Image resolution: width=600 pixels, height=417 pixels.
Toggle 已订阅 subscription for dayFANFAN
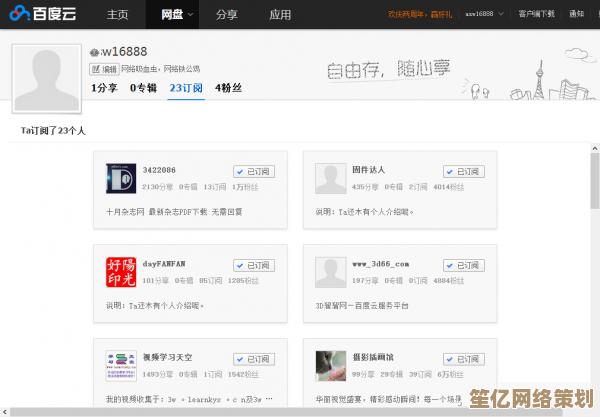tap(254, 265)
